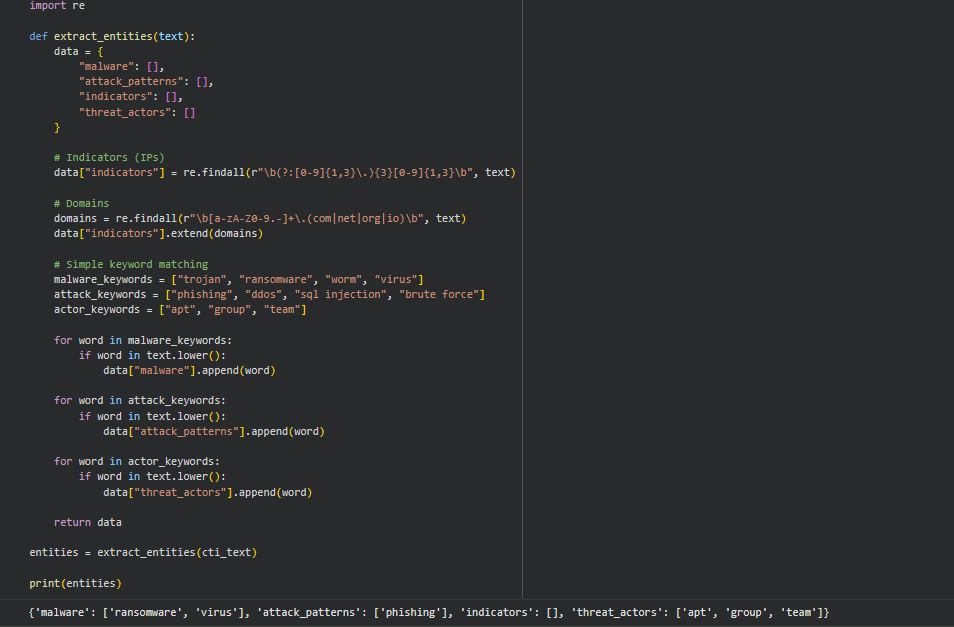Click the "domains = re.findall" line
Screen dimensions: 954x627
[260, 218]
